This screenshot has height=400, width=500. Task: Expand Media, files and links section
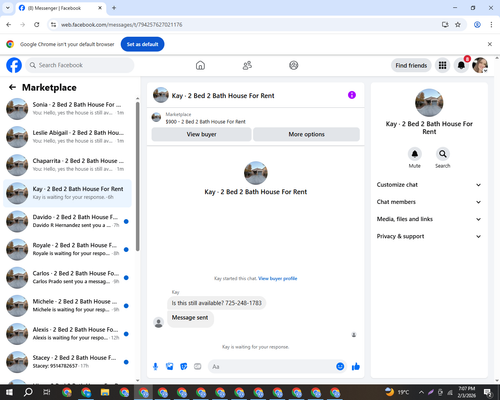tap(429, 219)
